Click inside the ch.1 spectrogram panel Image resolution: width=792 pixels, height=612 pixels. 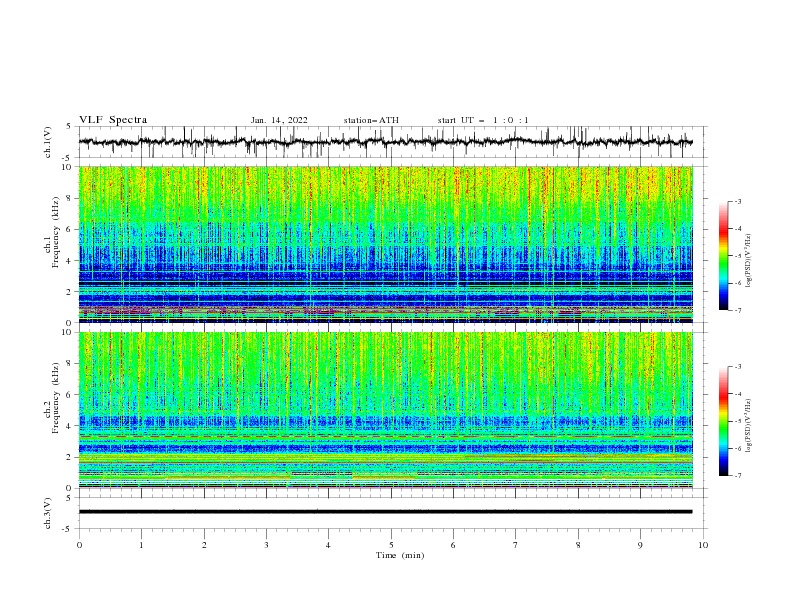385,244
